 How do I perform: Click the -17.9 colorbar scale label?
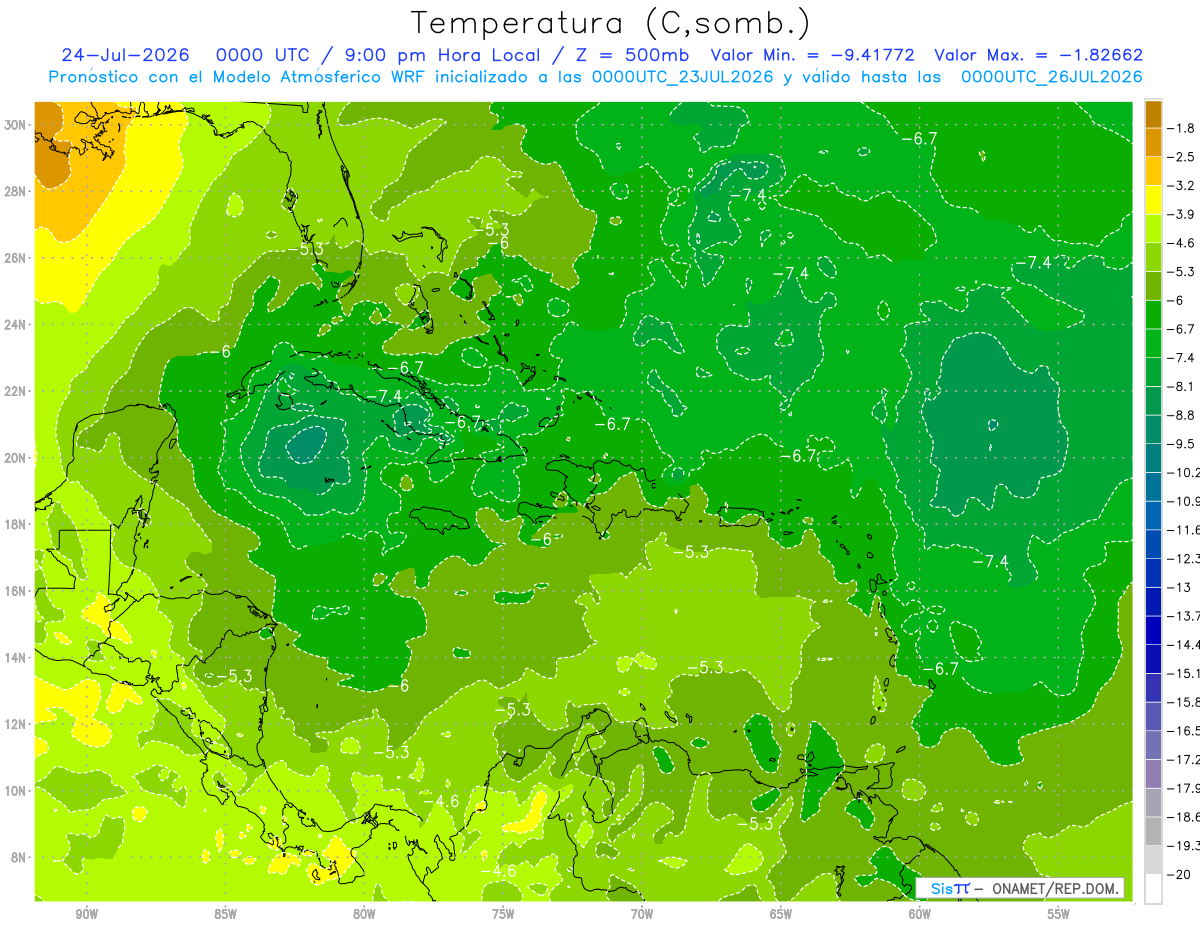(1184, 788)
